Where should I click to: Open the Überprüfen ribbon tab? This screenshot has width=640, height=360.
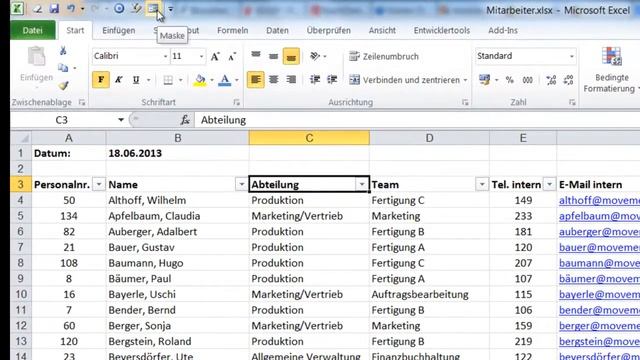pos(329,31)
